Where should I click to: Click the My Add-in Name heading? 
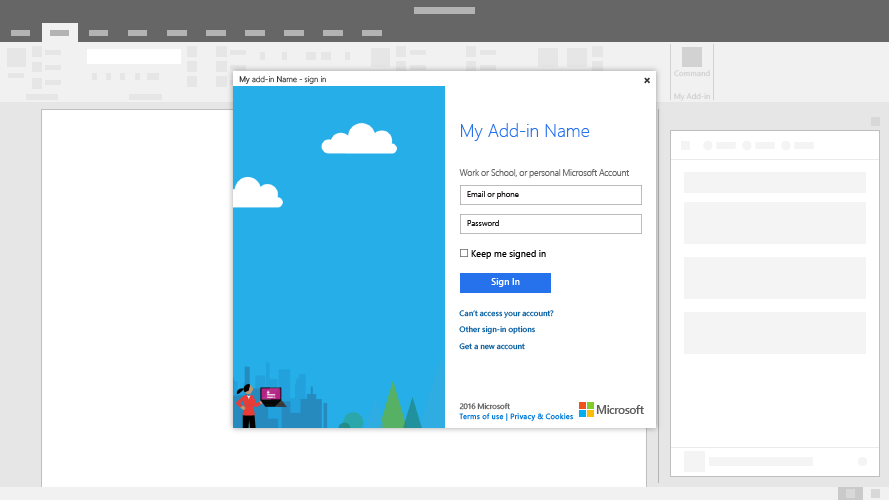(524, 131)
